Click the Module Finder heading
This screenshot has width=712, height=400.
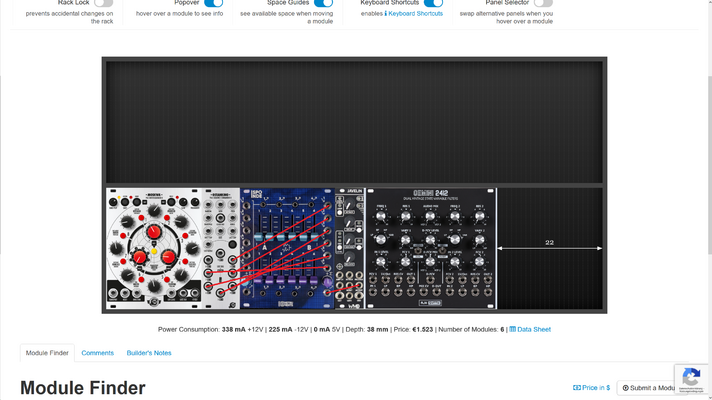83,388
